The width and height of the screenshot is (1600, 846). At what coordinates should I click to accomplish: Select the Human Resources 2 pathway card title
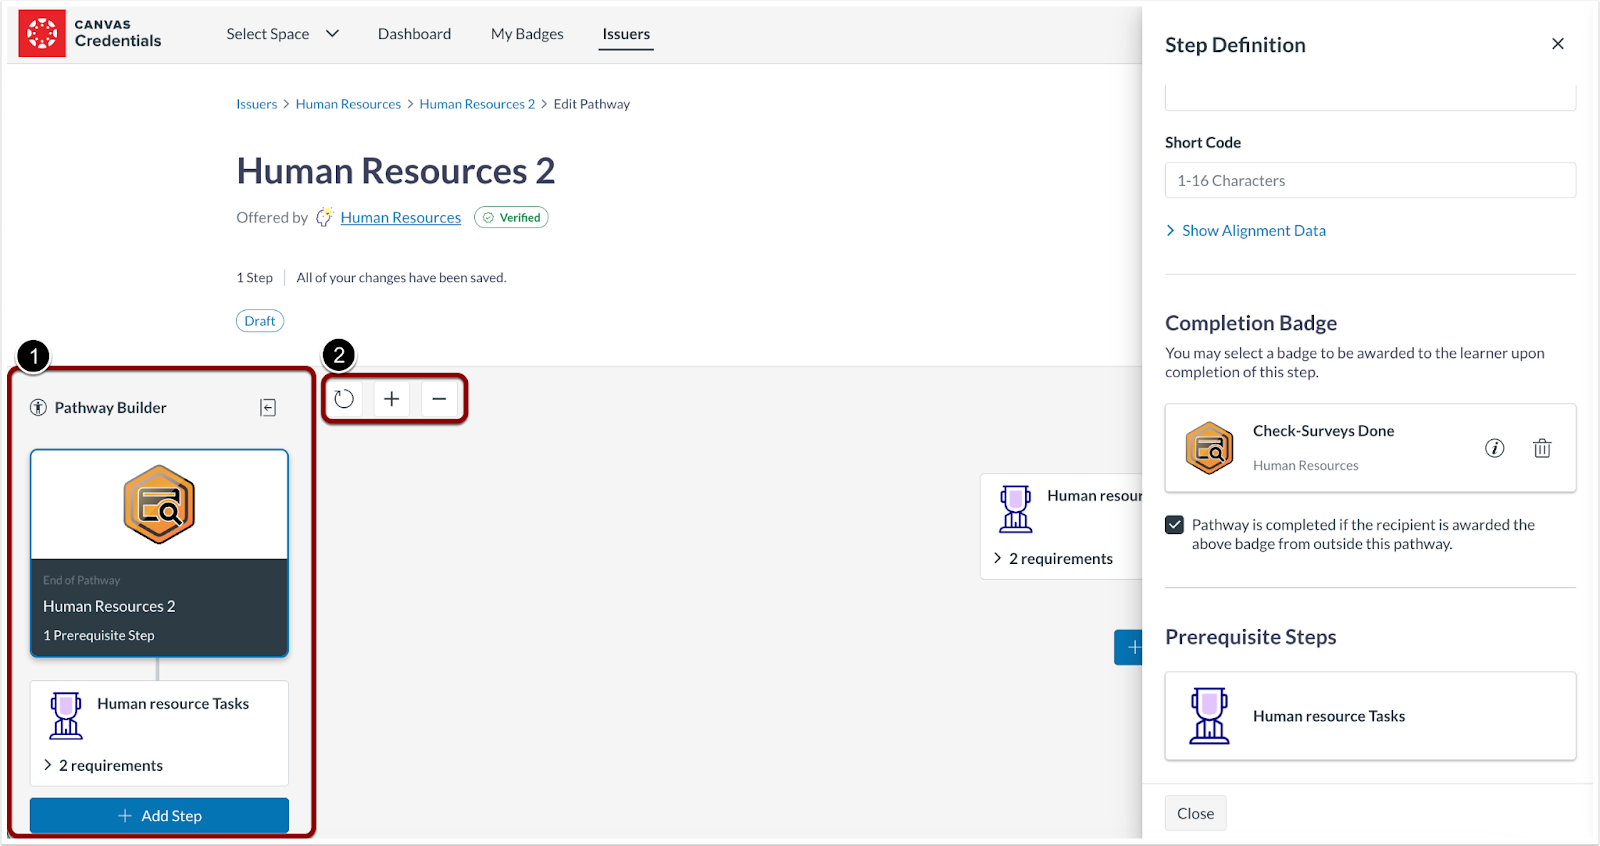point(109,606)
